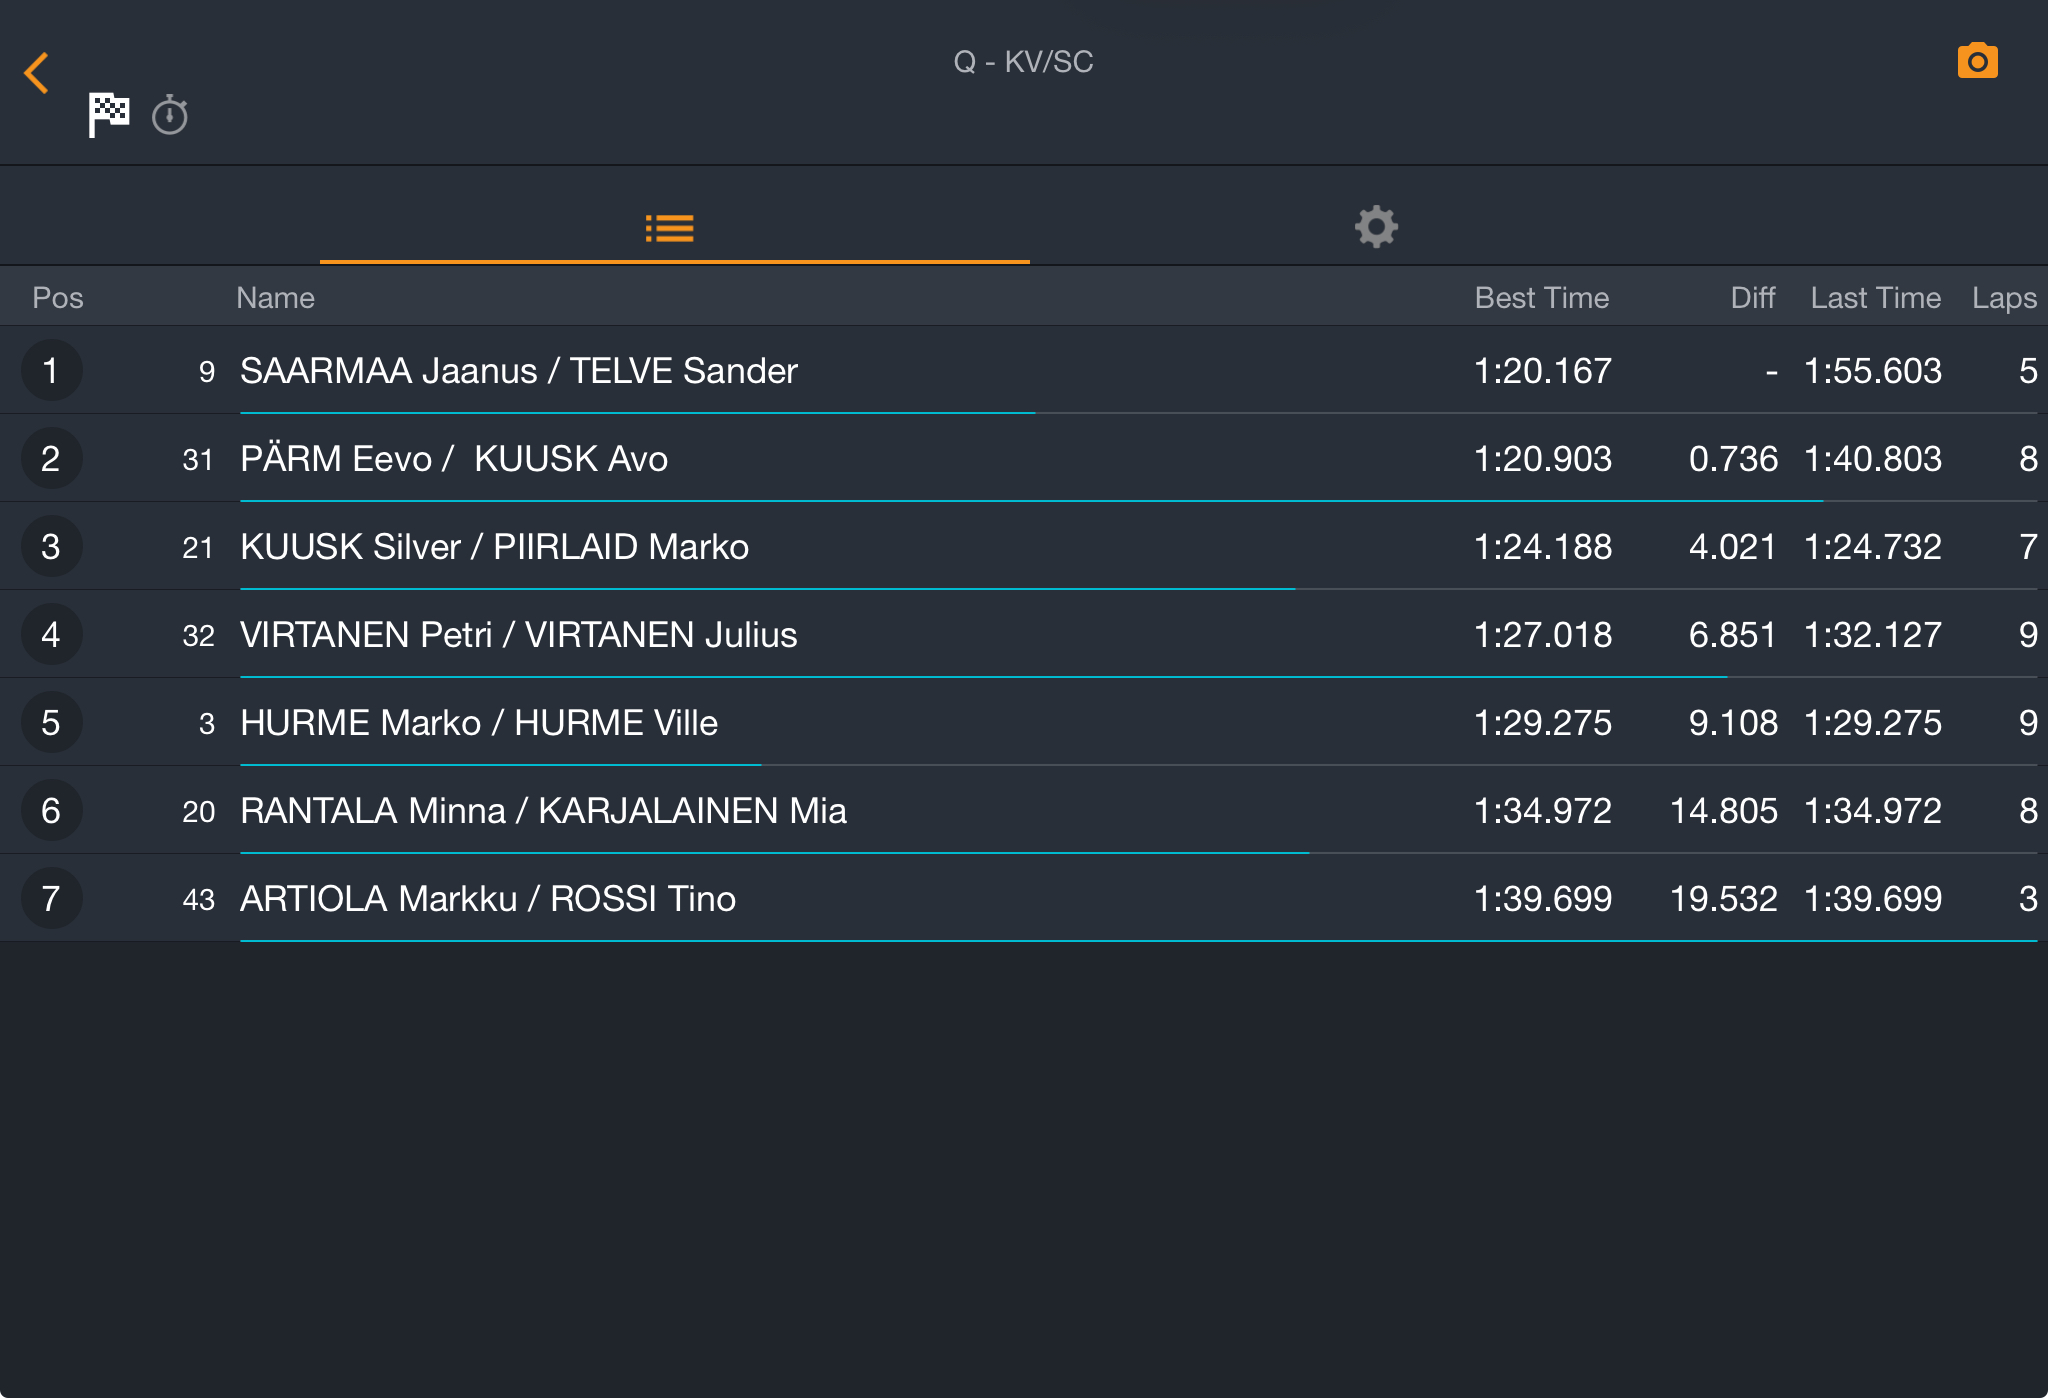
Task: Click best time 1:20.903
Action: (1543, 459)
